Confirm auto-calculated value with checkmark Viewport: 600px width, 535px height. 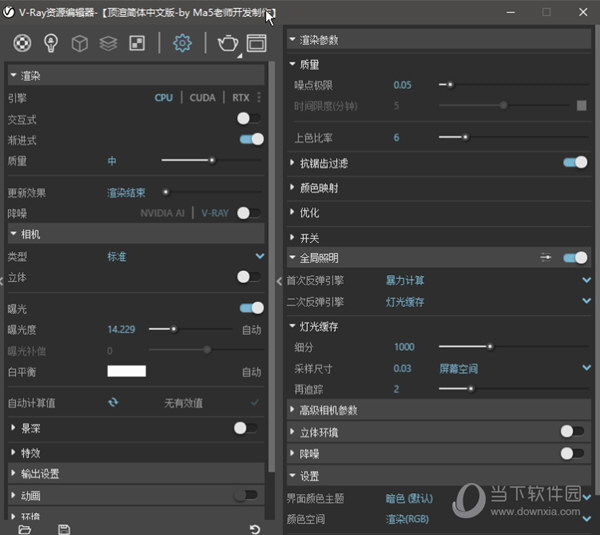coord(255,402)
